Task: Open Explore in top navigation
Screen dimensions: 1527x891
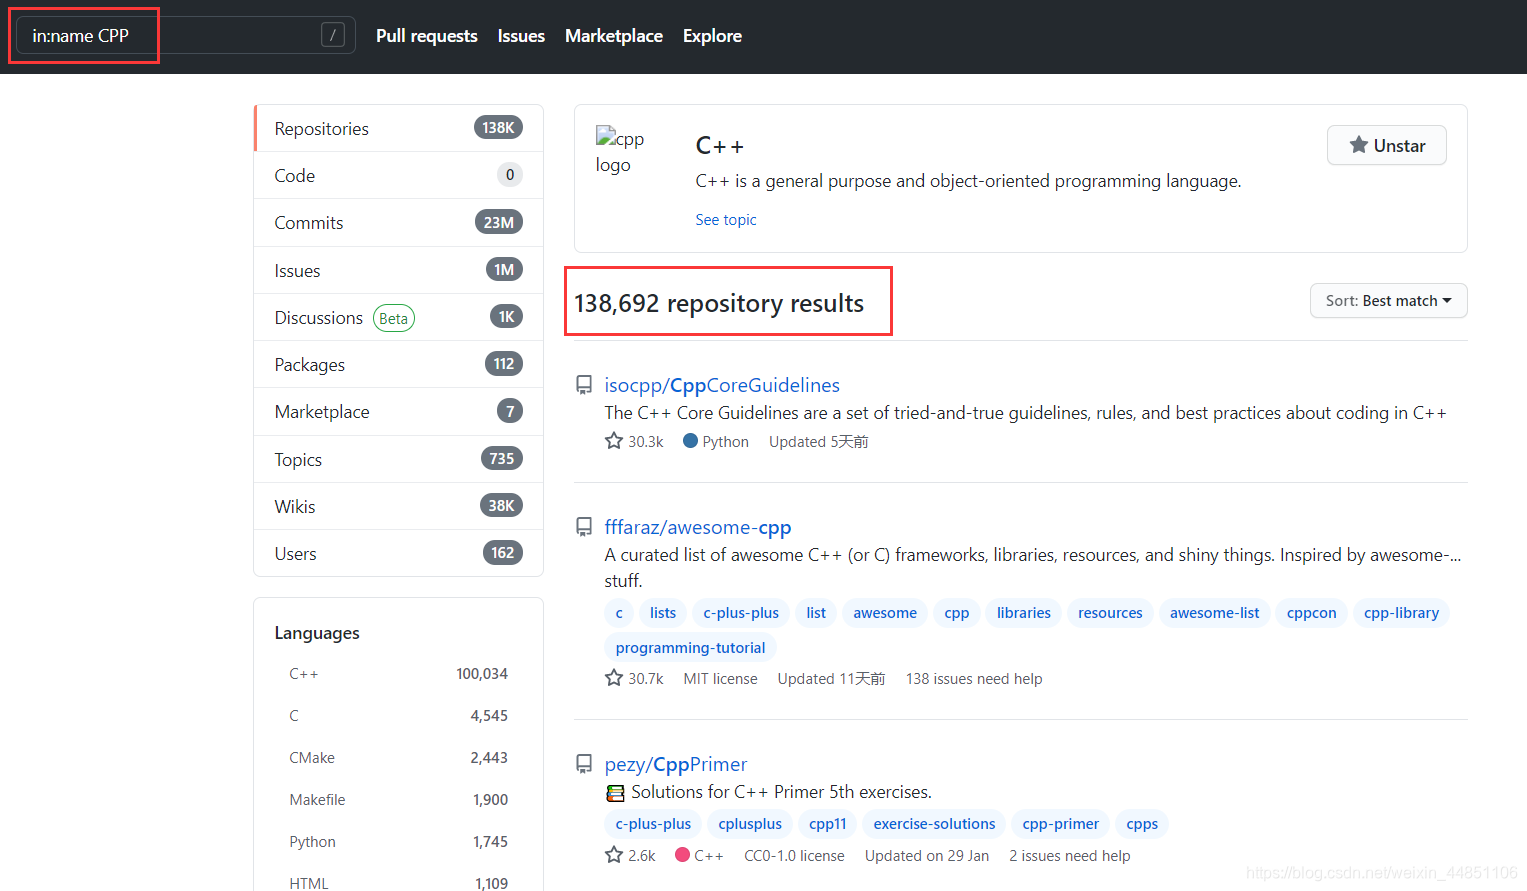Action: (712, 36)
